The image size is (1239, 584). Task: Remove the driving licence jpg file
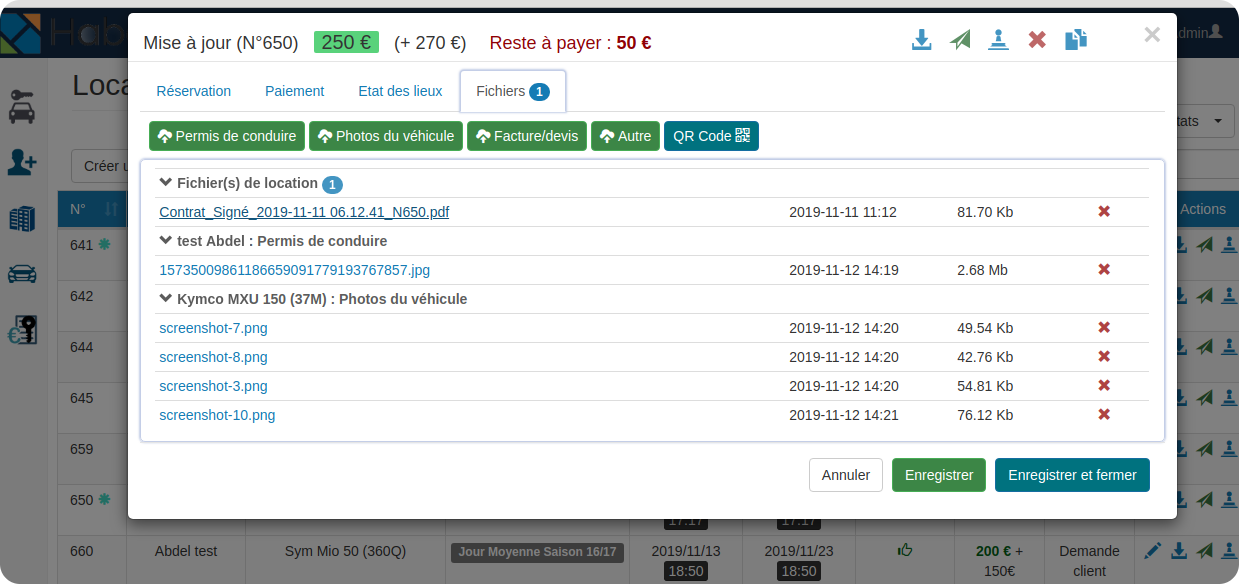coord(1104,270)
